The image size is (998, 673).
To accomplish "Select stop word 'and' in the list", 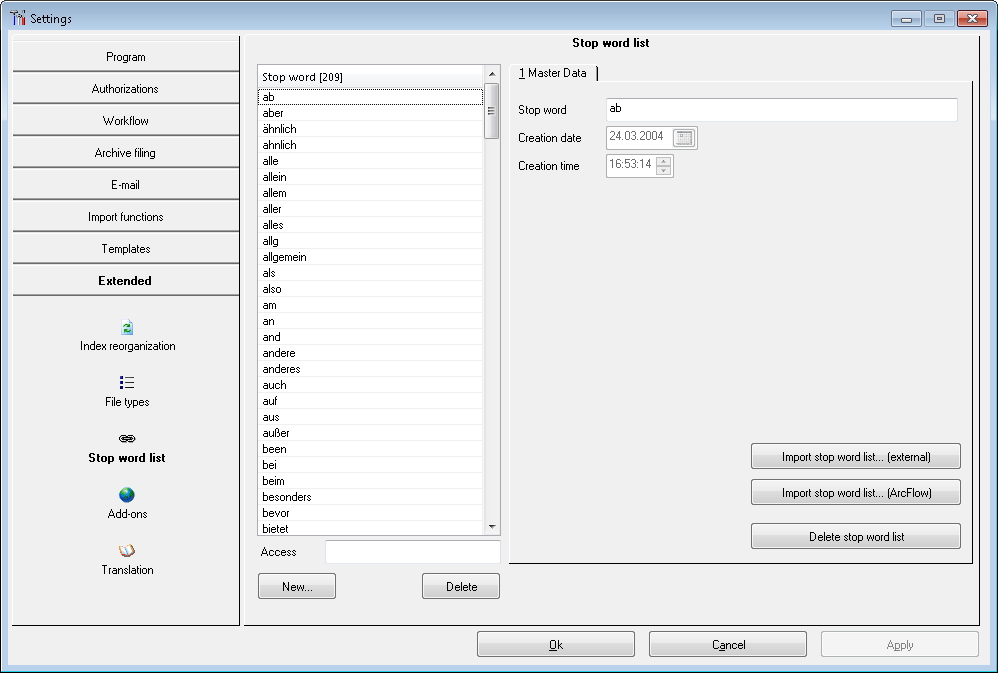I will 371,337.
